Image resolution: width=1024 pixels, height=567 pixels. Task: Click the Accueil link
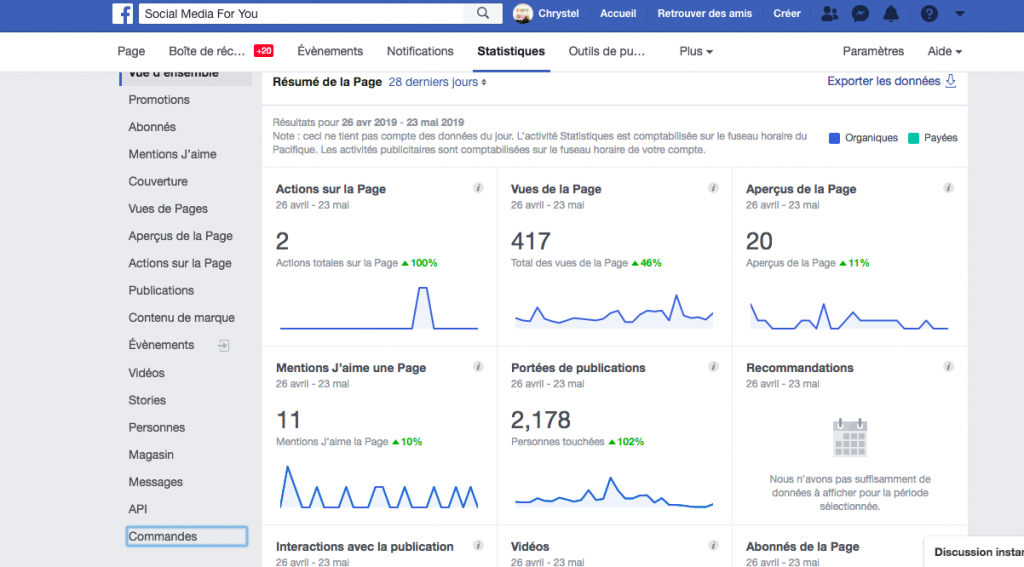618,13
